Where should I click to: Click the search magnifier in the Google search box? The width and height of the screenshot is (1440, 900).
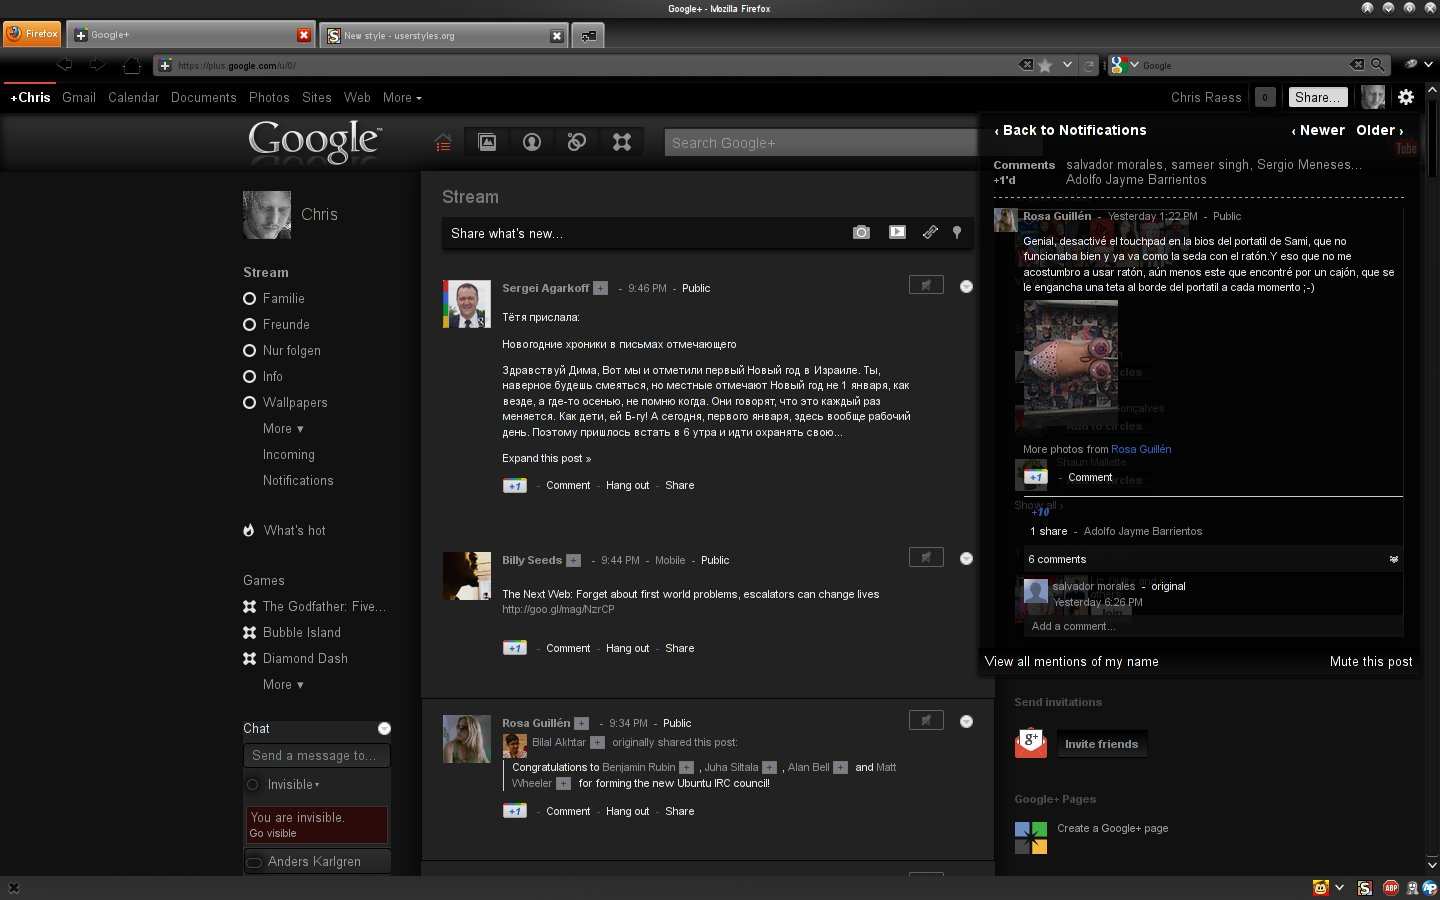click(1377, 65)
